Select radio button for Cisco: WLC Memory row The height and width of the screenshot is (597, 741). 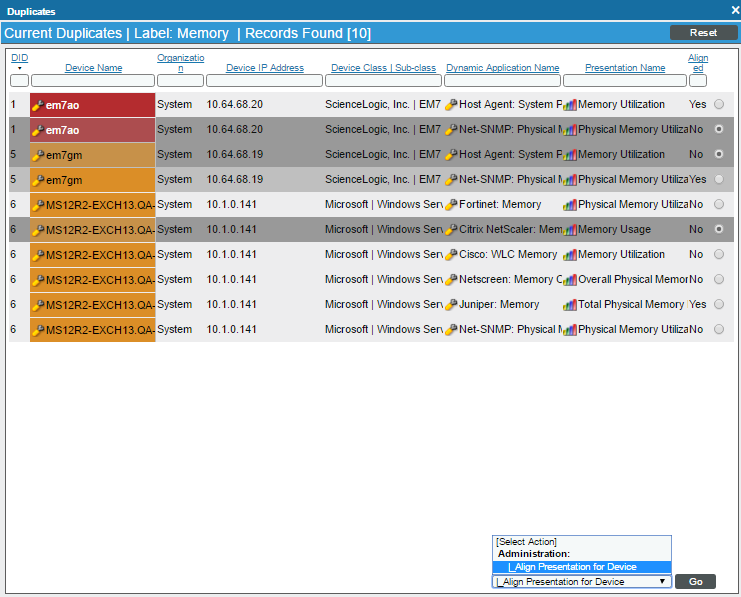click(x=719, y=254)
